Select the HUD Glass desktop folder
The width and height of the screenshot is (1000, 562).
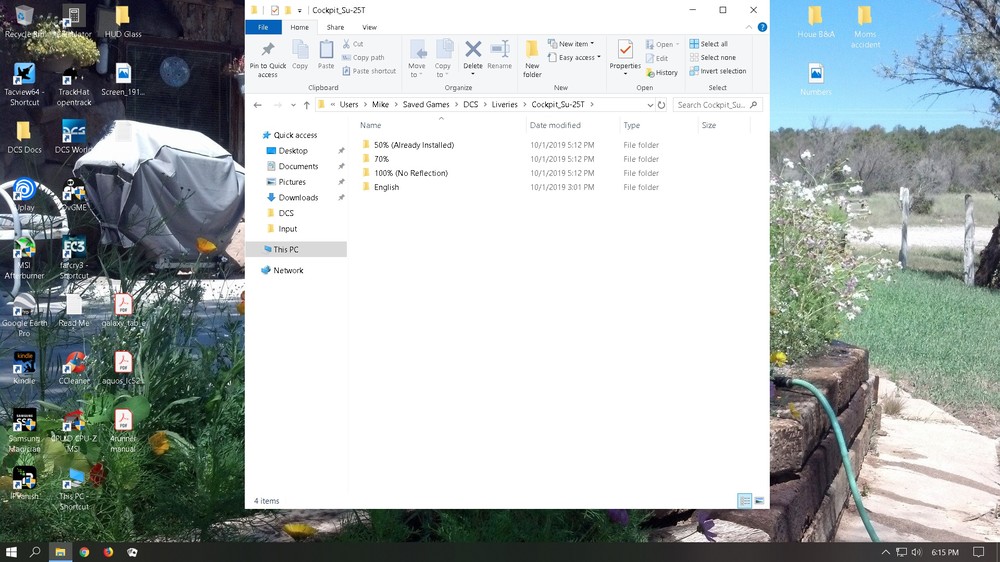[122, 21]
